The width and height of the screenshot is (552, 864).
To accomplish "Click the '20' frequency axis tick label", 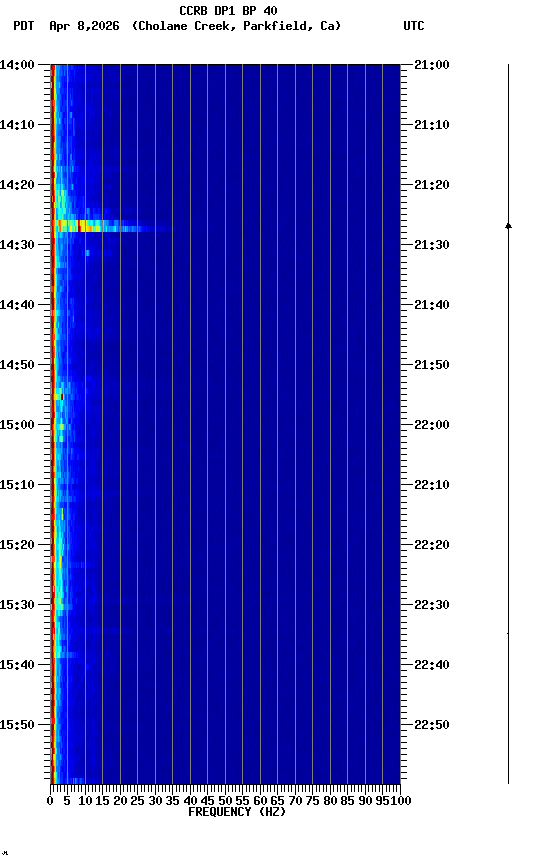I will (x=120, y=801).
